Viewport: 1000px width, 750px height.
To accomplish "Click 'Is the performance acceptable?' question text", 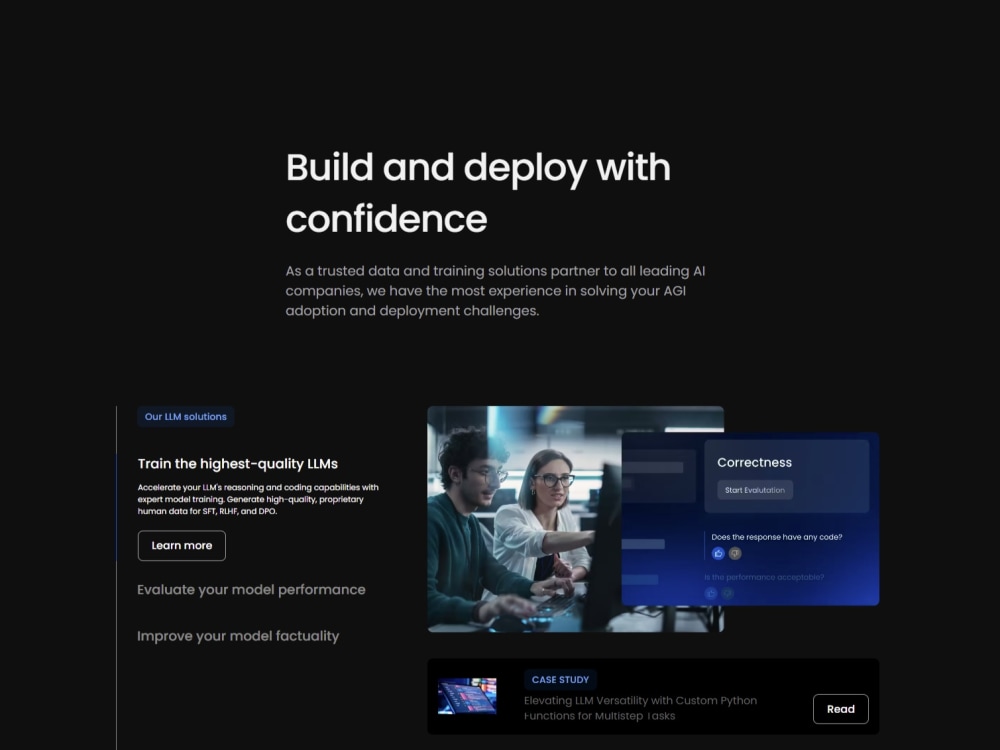I will point(764,577).
